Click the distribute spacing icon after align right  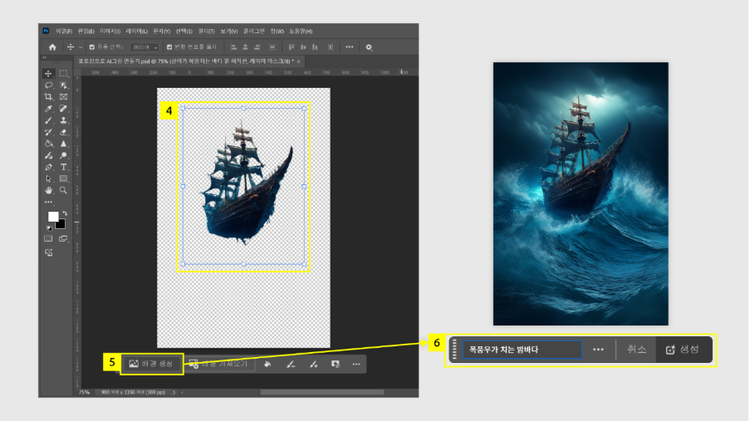272,47
